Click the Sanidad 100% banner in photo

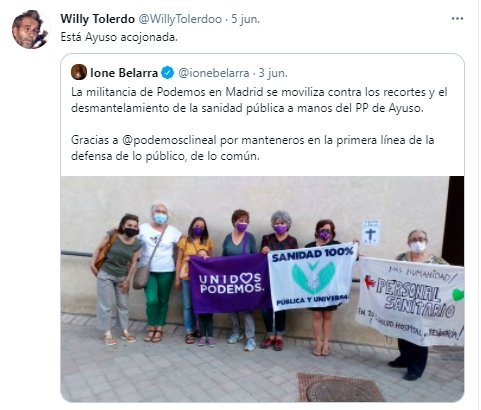coord(312,277)
